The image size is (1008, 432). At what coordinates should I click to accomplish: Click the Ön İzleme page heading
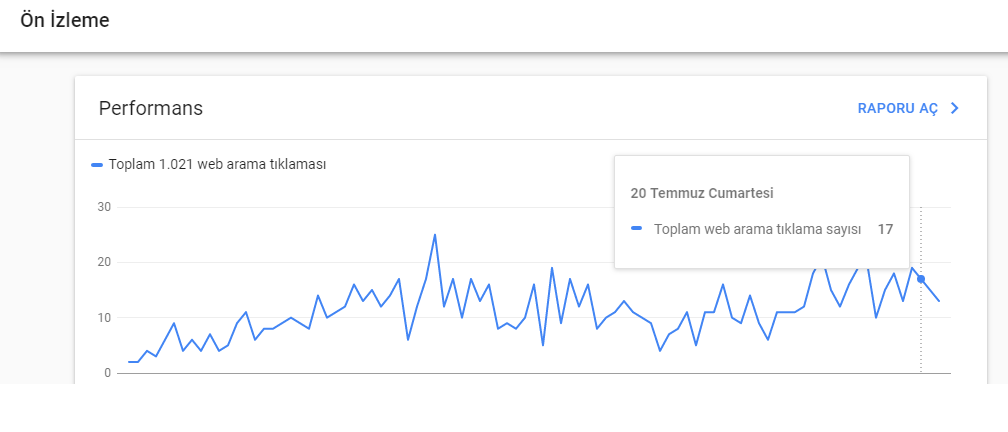(x=65, y=20)
